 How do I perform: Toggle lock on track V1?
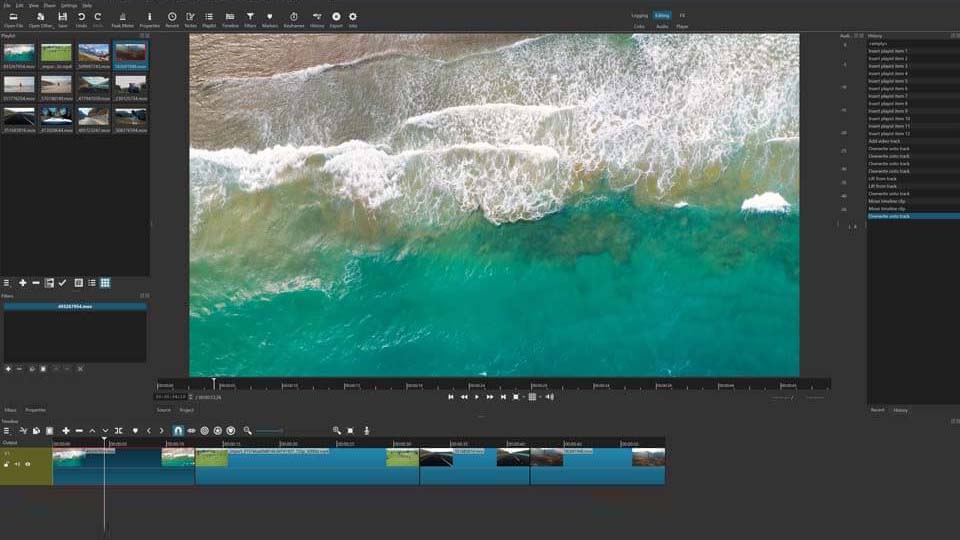point(7,464)
